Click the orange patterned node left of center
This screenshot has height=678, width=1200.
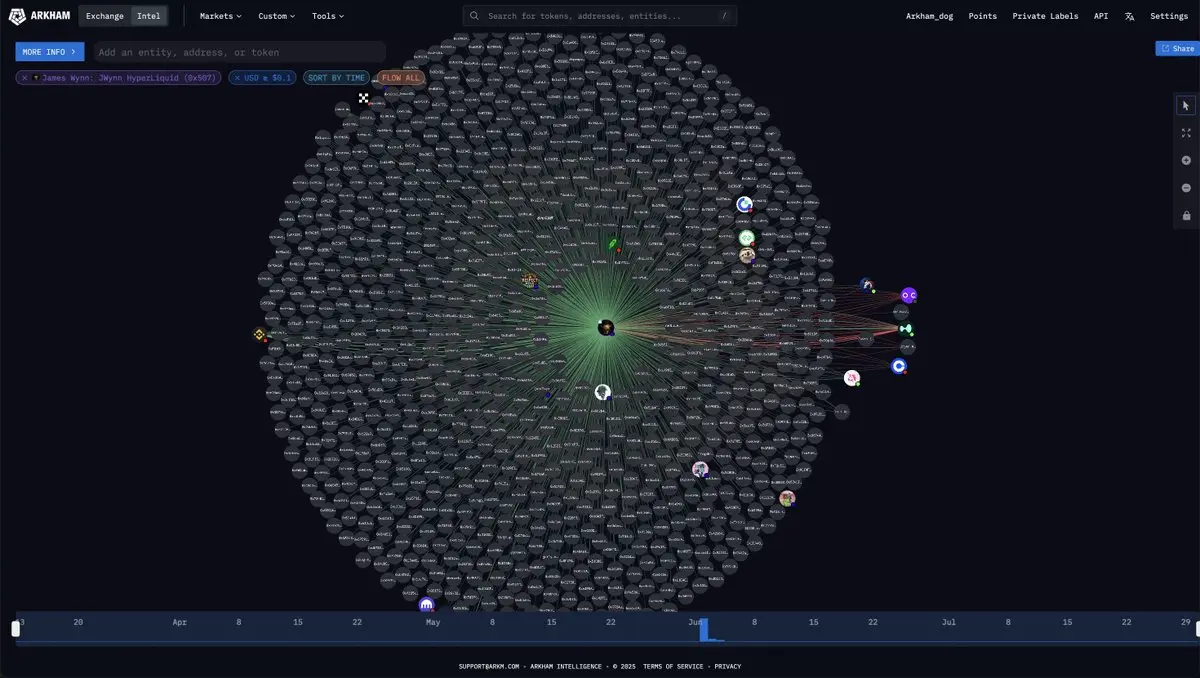coord(530,280)
